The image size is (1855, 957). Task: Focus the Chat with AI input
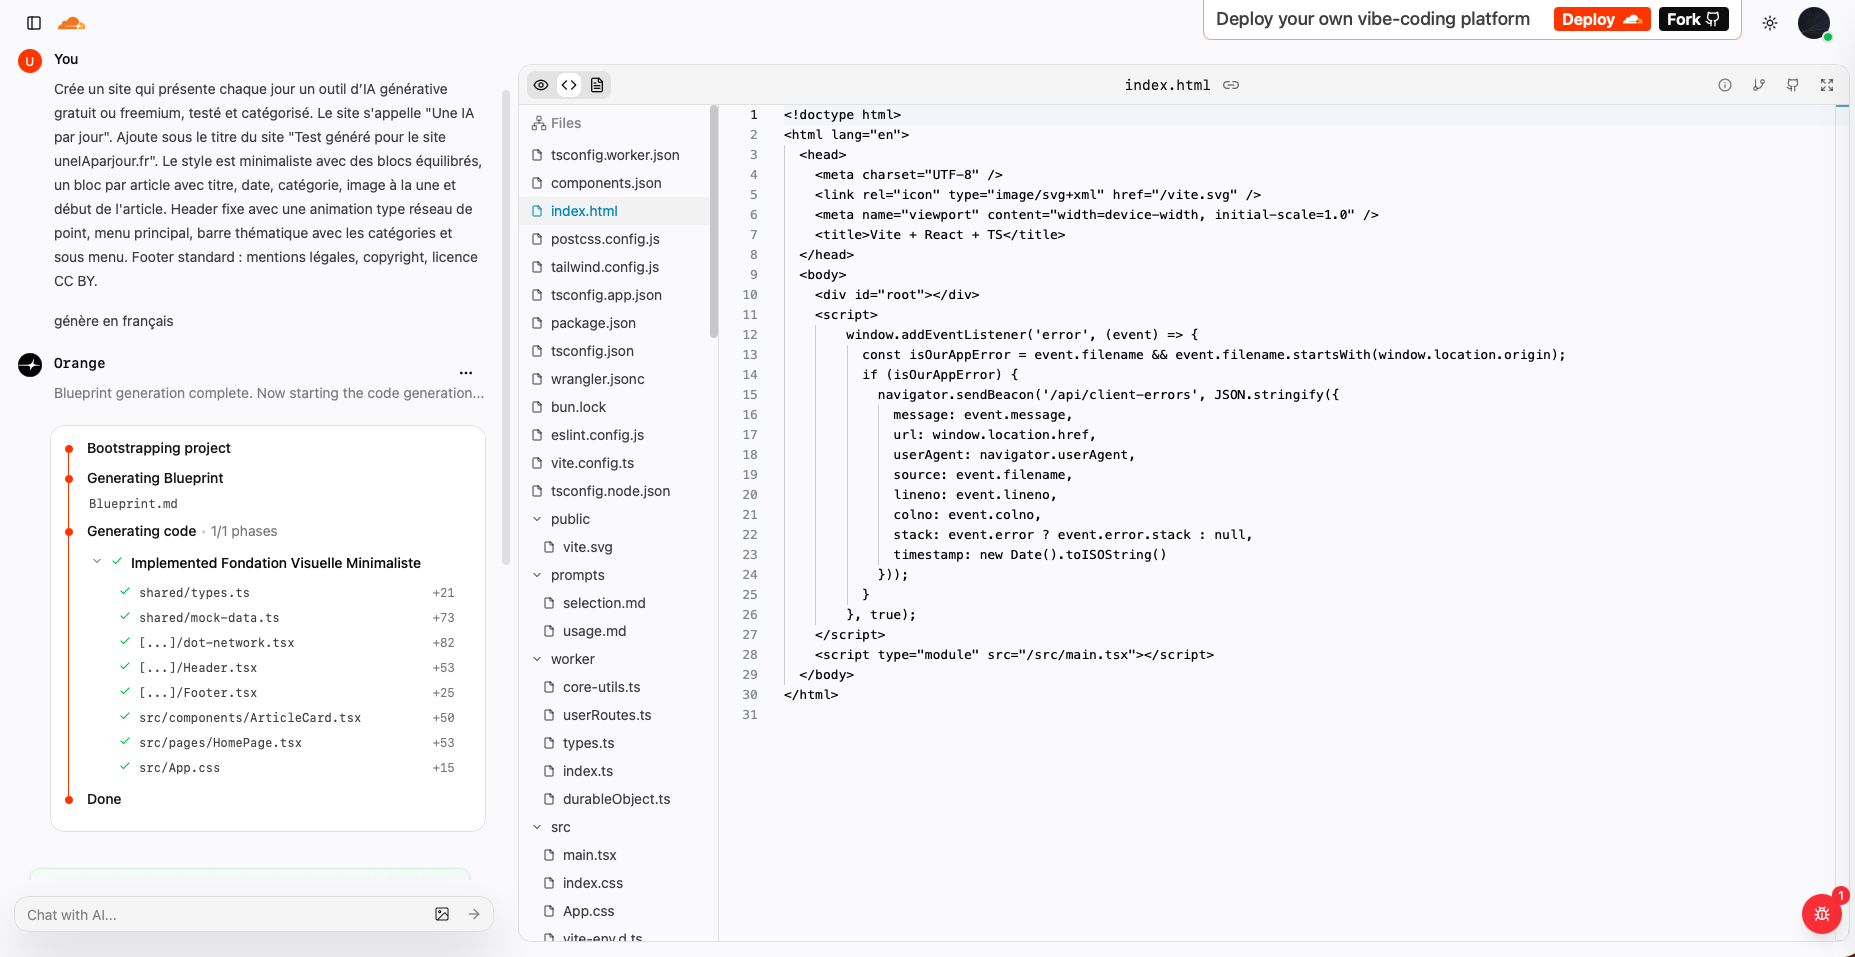220,915
